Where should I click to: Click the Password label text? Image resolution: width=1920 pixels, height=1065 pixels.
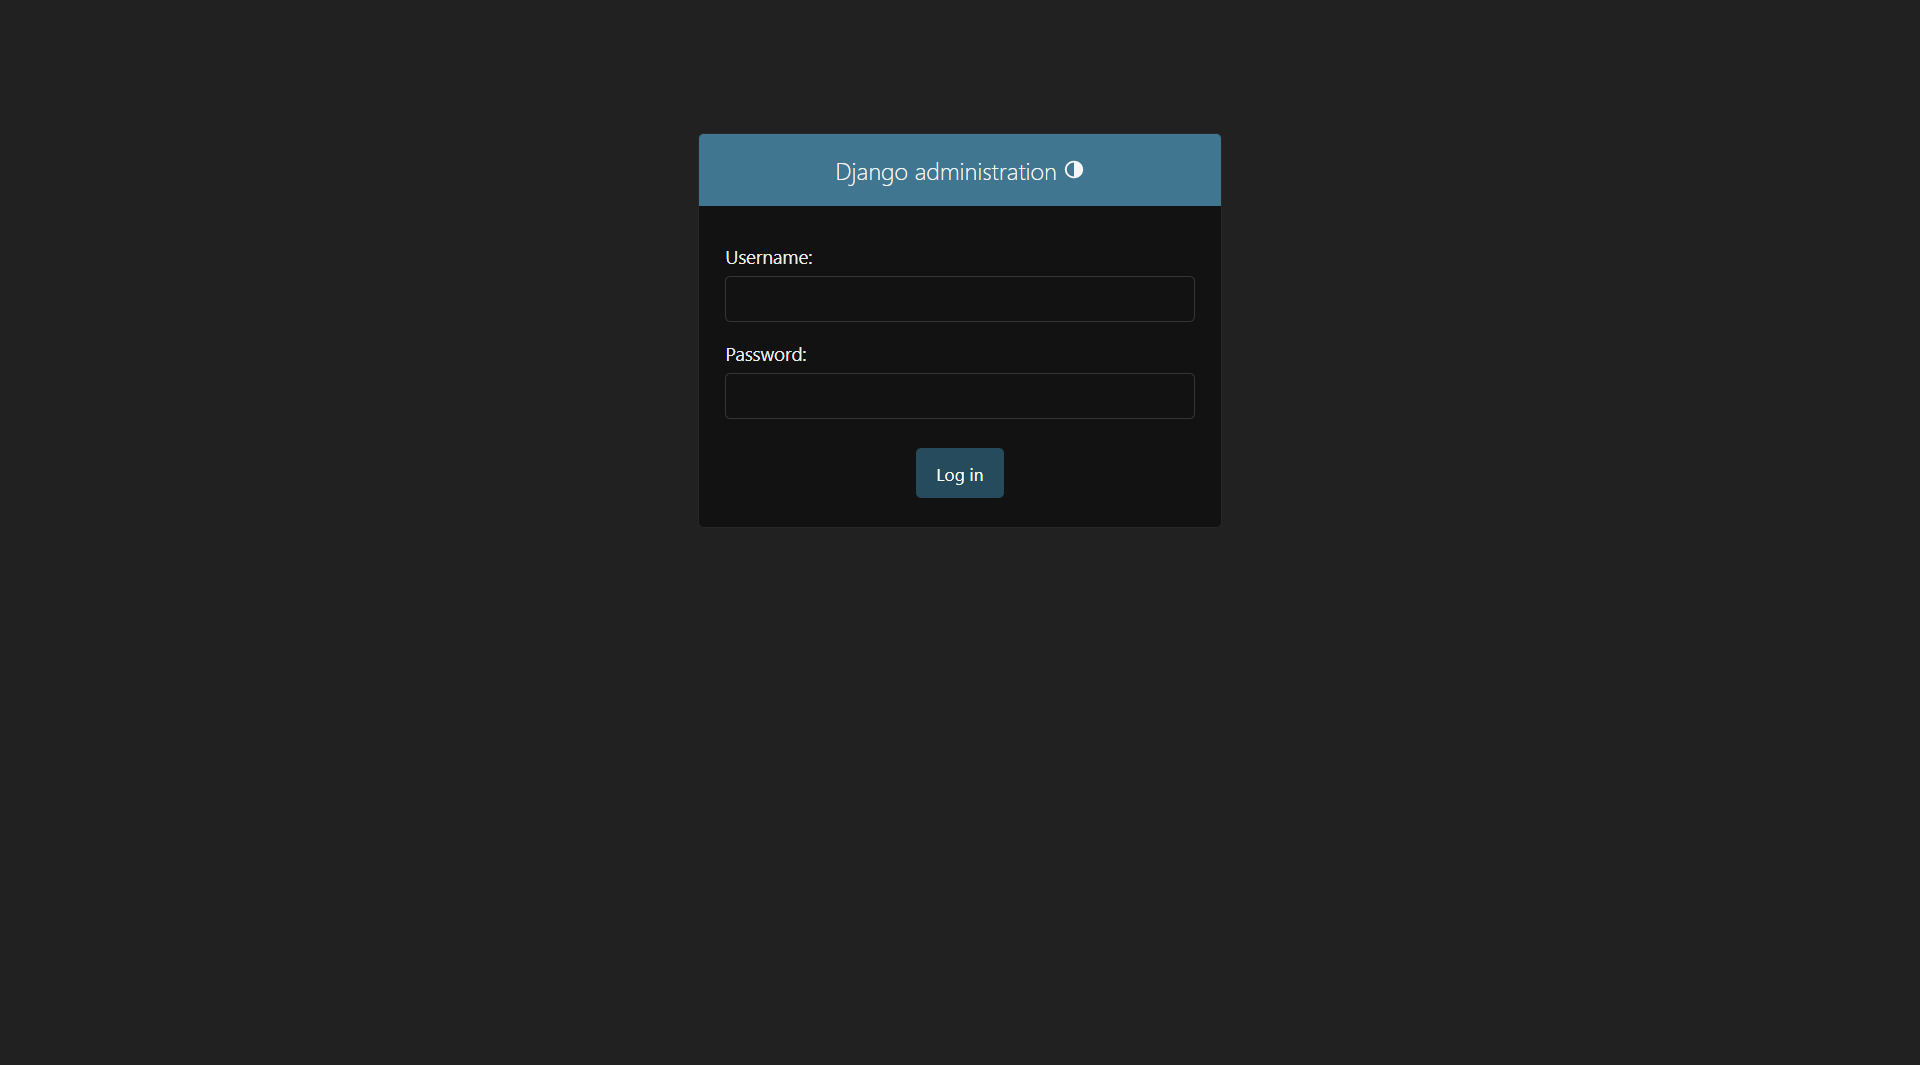click(x=765, y=354)
